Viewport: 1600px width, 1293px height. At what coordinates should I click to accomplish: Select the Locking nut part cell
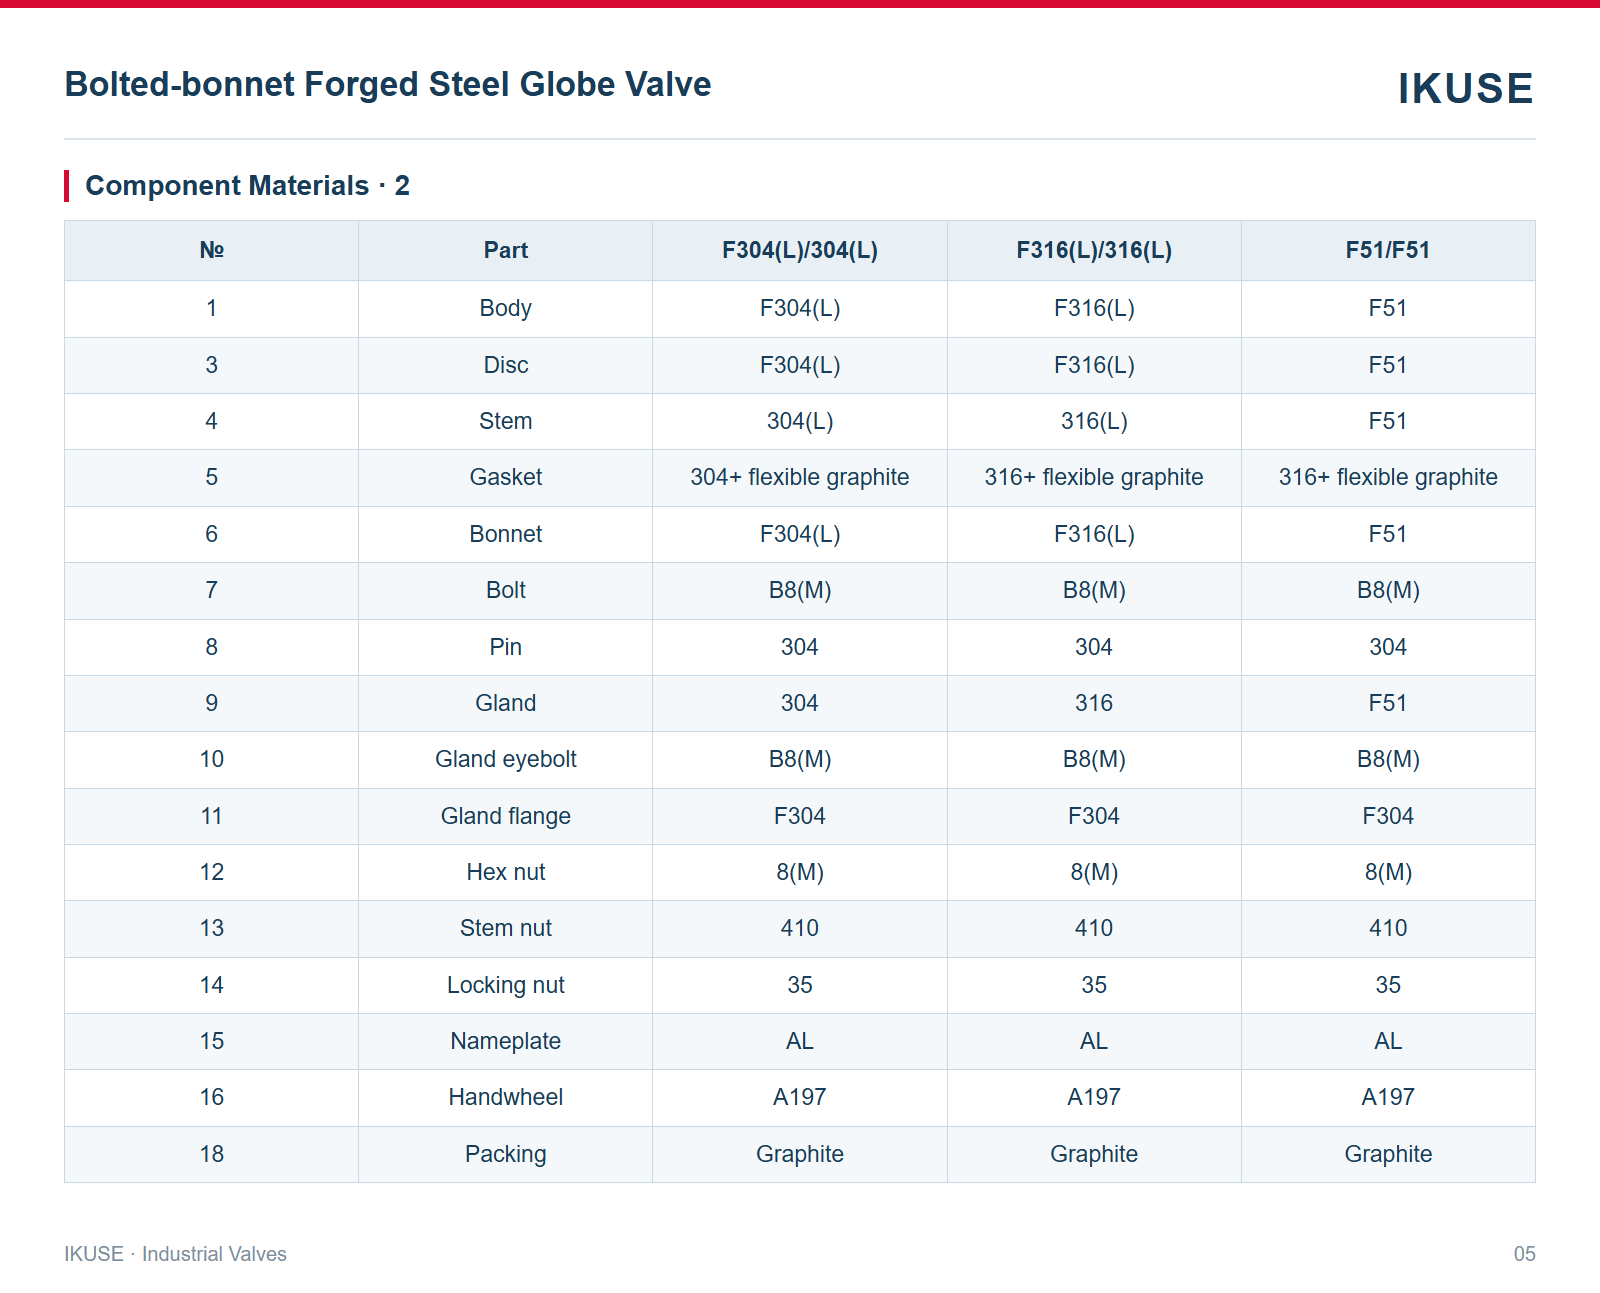(506, 986)
